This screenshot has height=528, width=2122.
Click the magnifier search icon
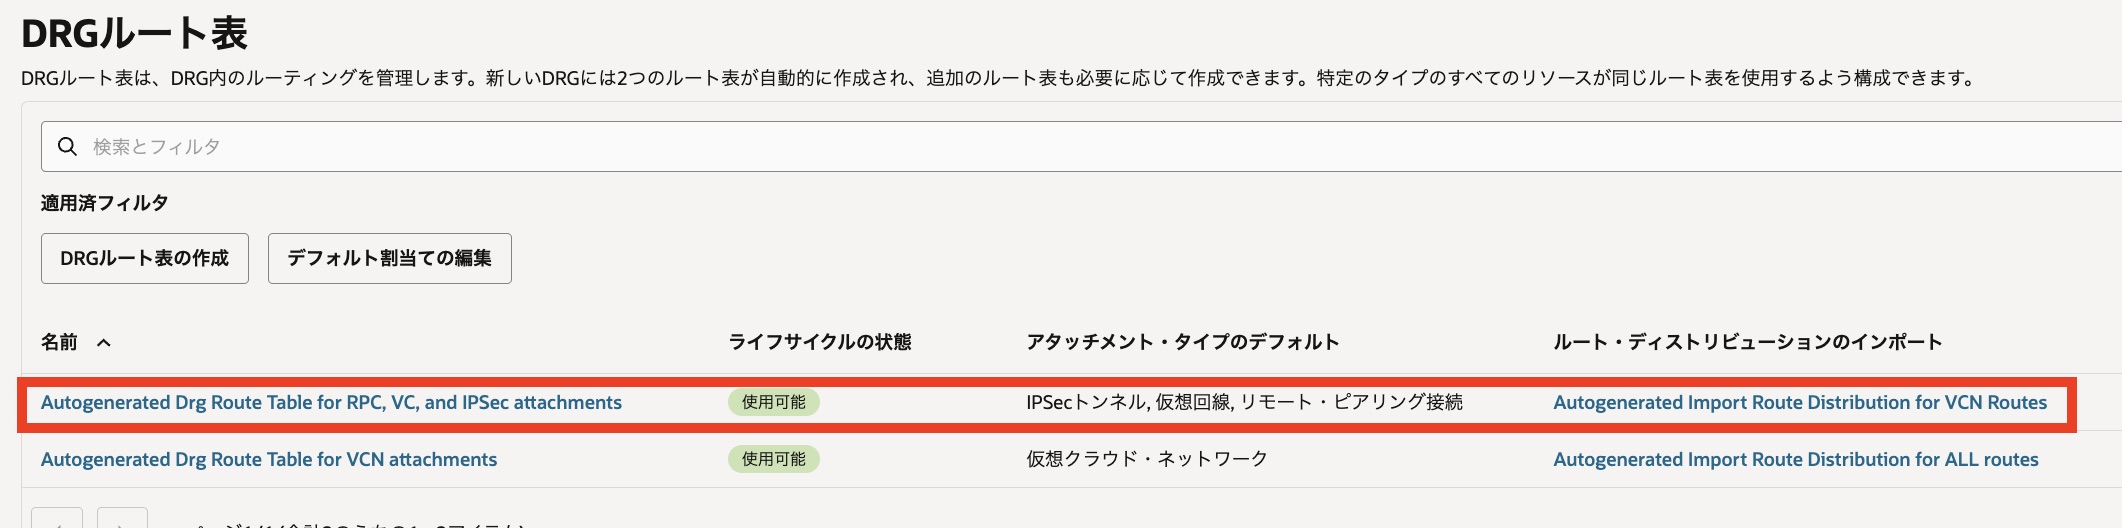pyautogui.click(x=67, y=147)
